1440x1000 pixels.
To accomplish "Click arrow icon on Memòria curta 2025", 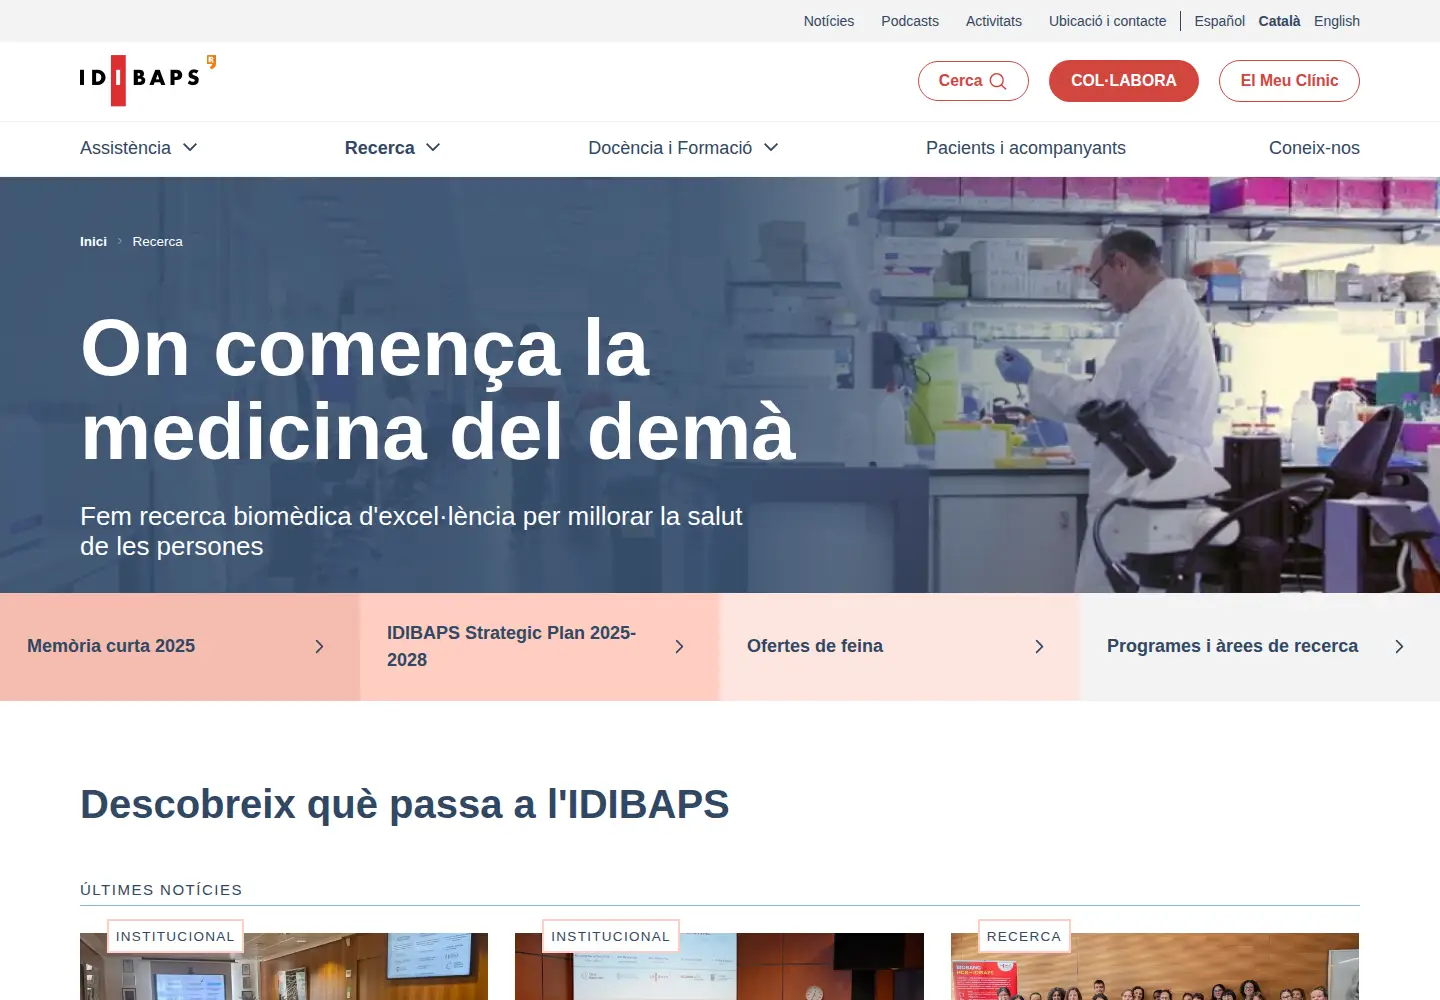I will click(x=319, y=647).
